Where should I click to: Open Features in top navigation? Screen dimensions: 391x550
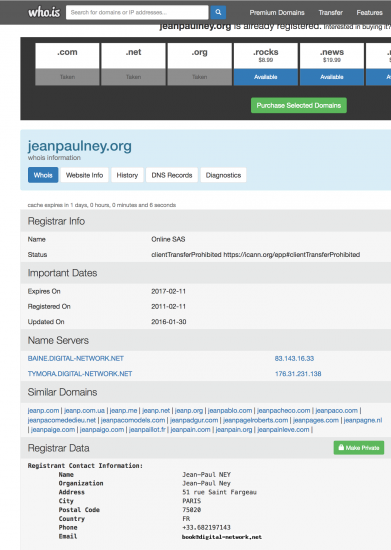[369, 13]
